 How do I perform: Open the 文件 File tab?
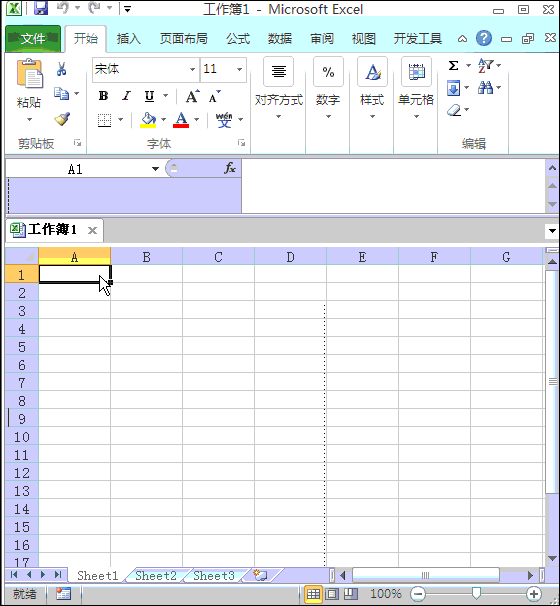[33, 38]
